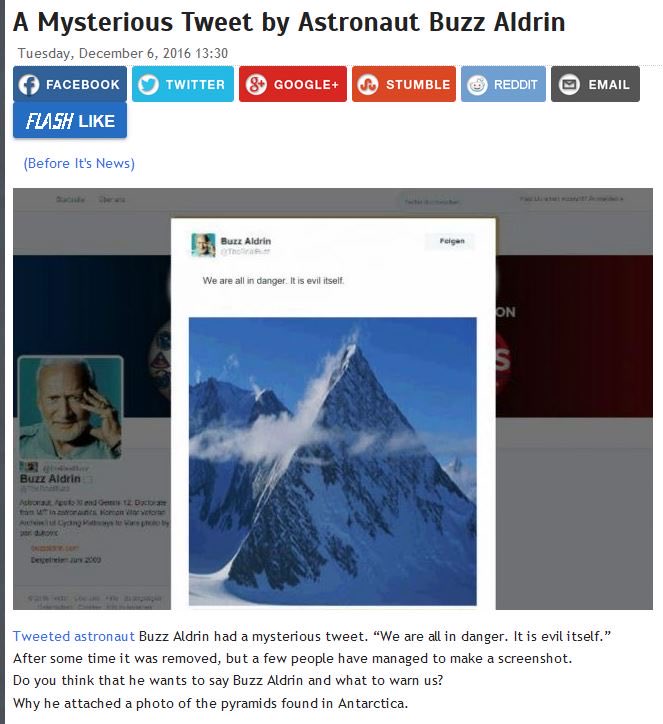Click the Email envelope icon

[569, 85]
